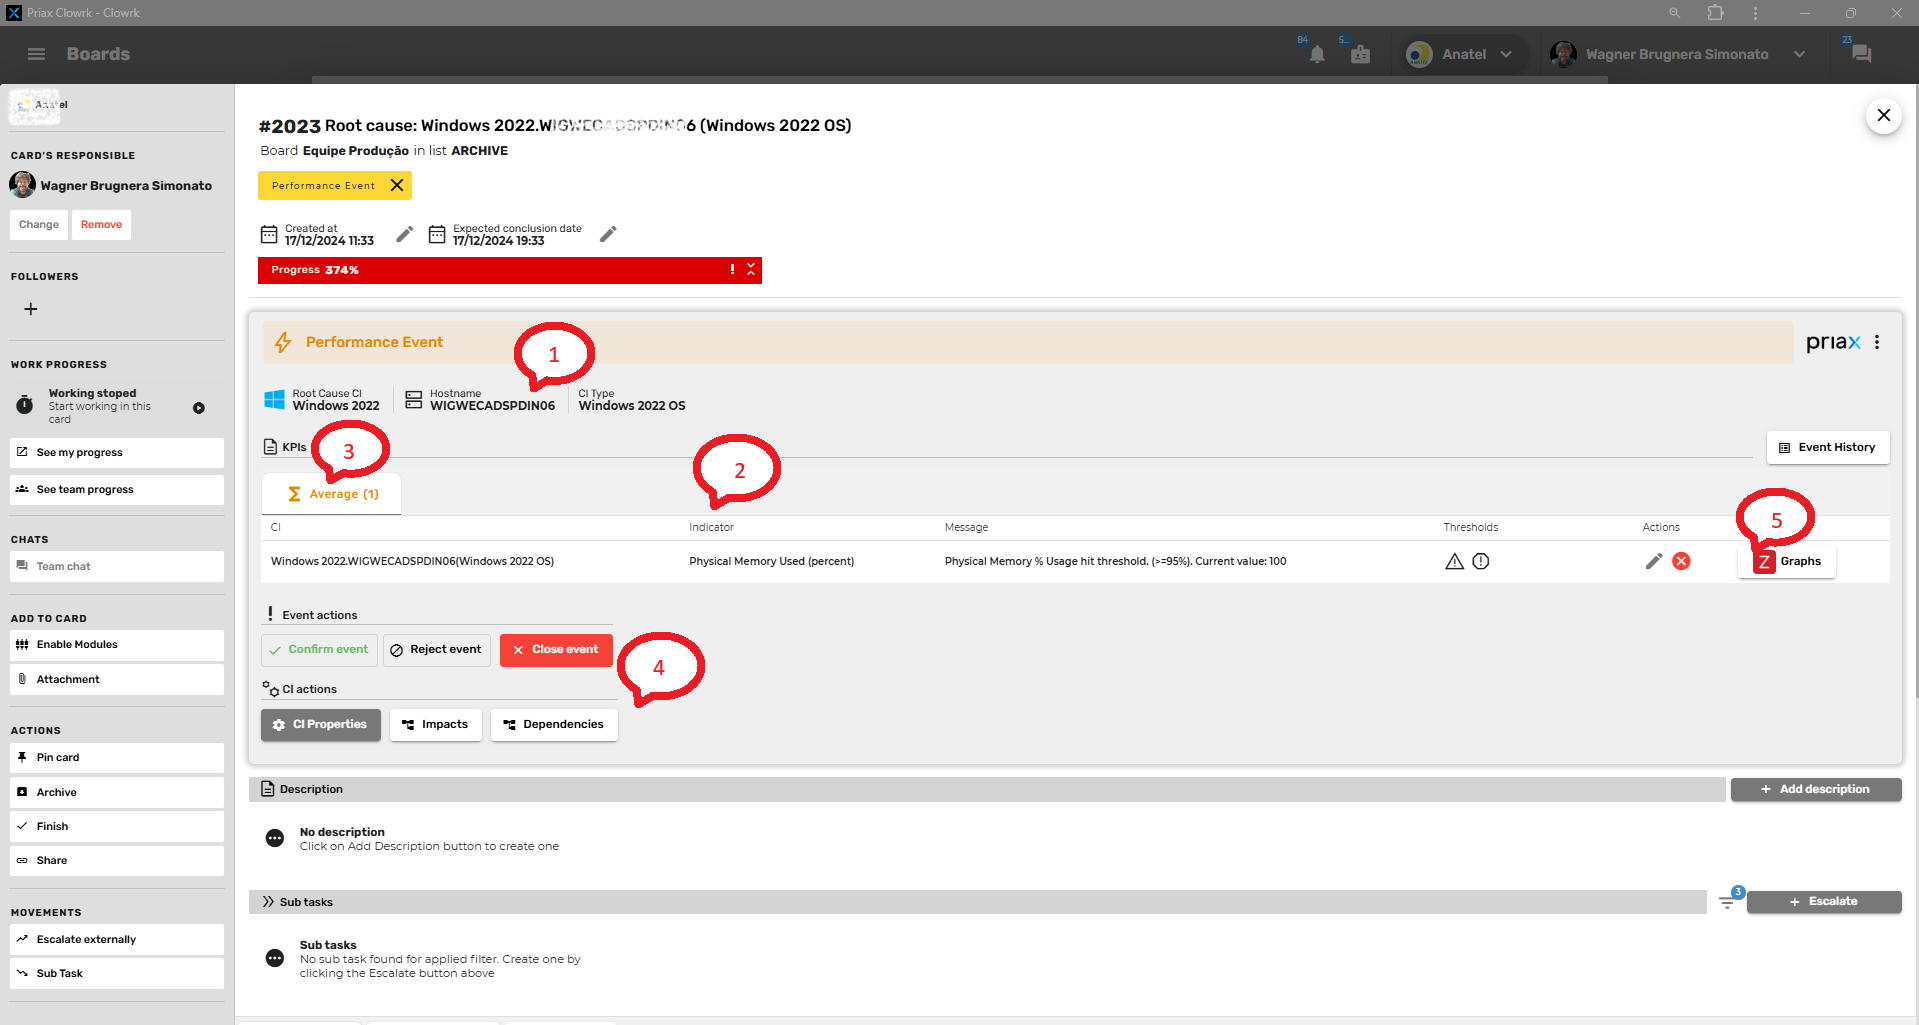Image resolution: width=1919 pixels, height=1025 pixels.
Task: Open the badge icon next to bell
Action: (x=1360, y=55)
